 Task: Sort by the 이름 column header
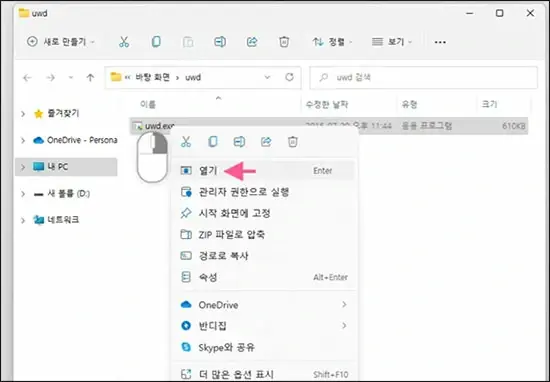point(148,104)
